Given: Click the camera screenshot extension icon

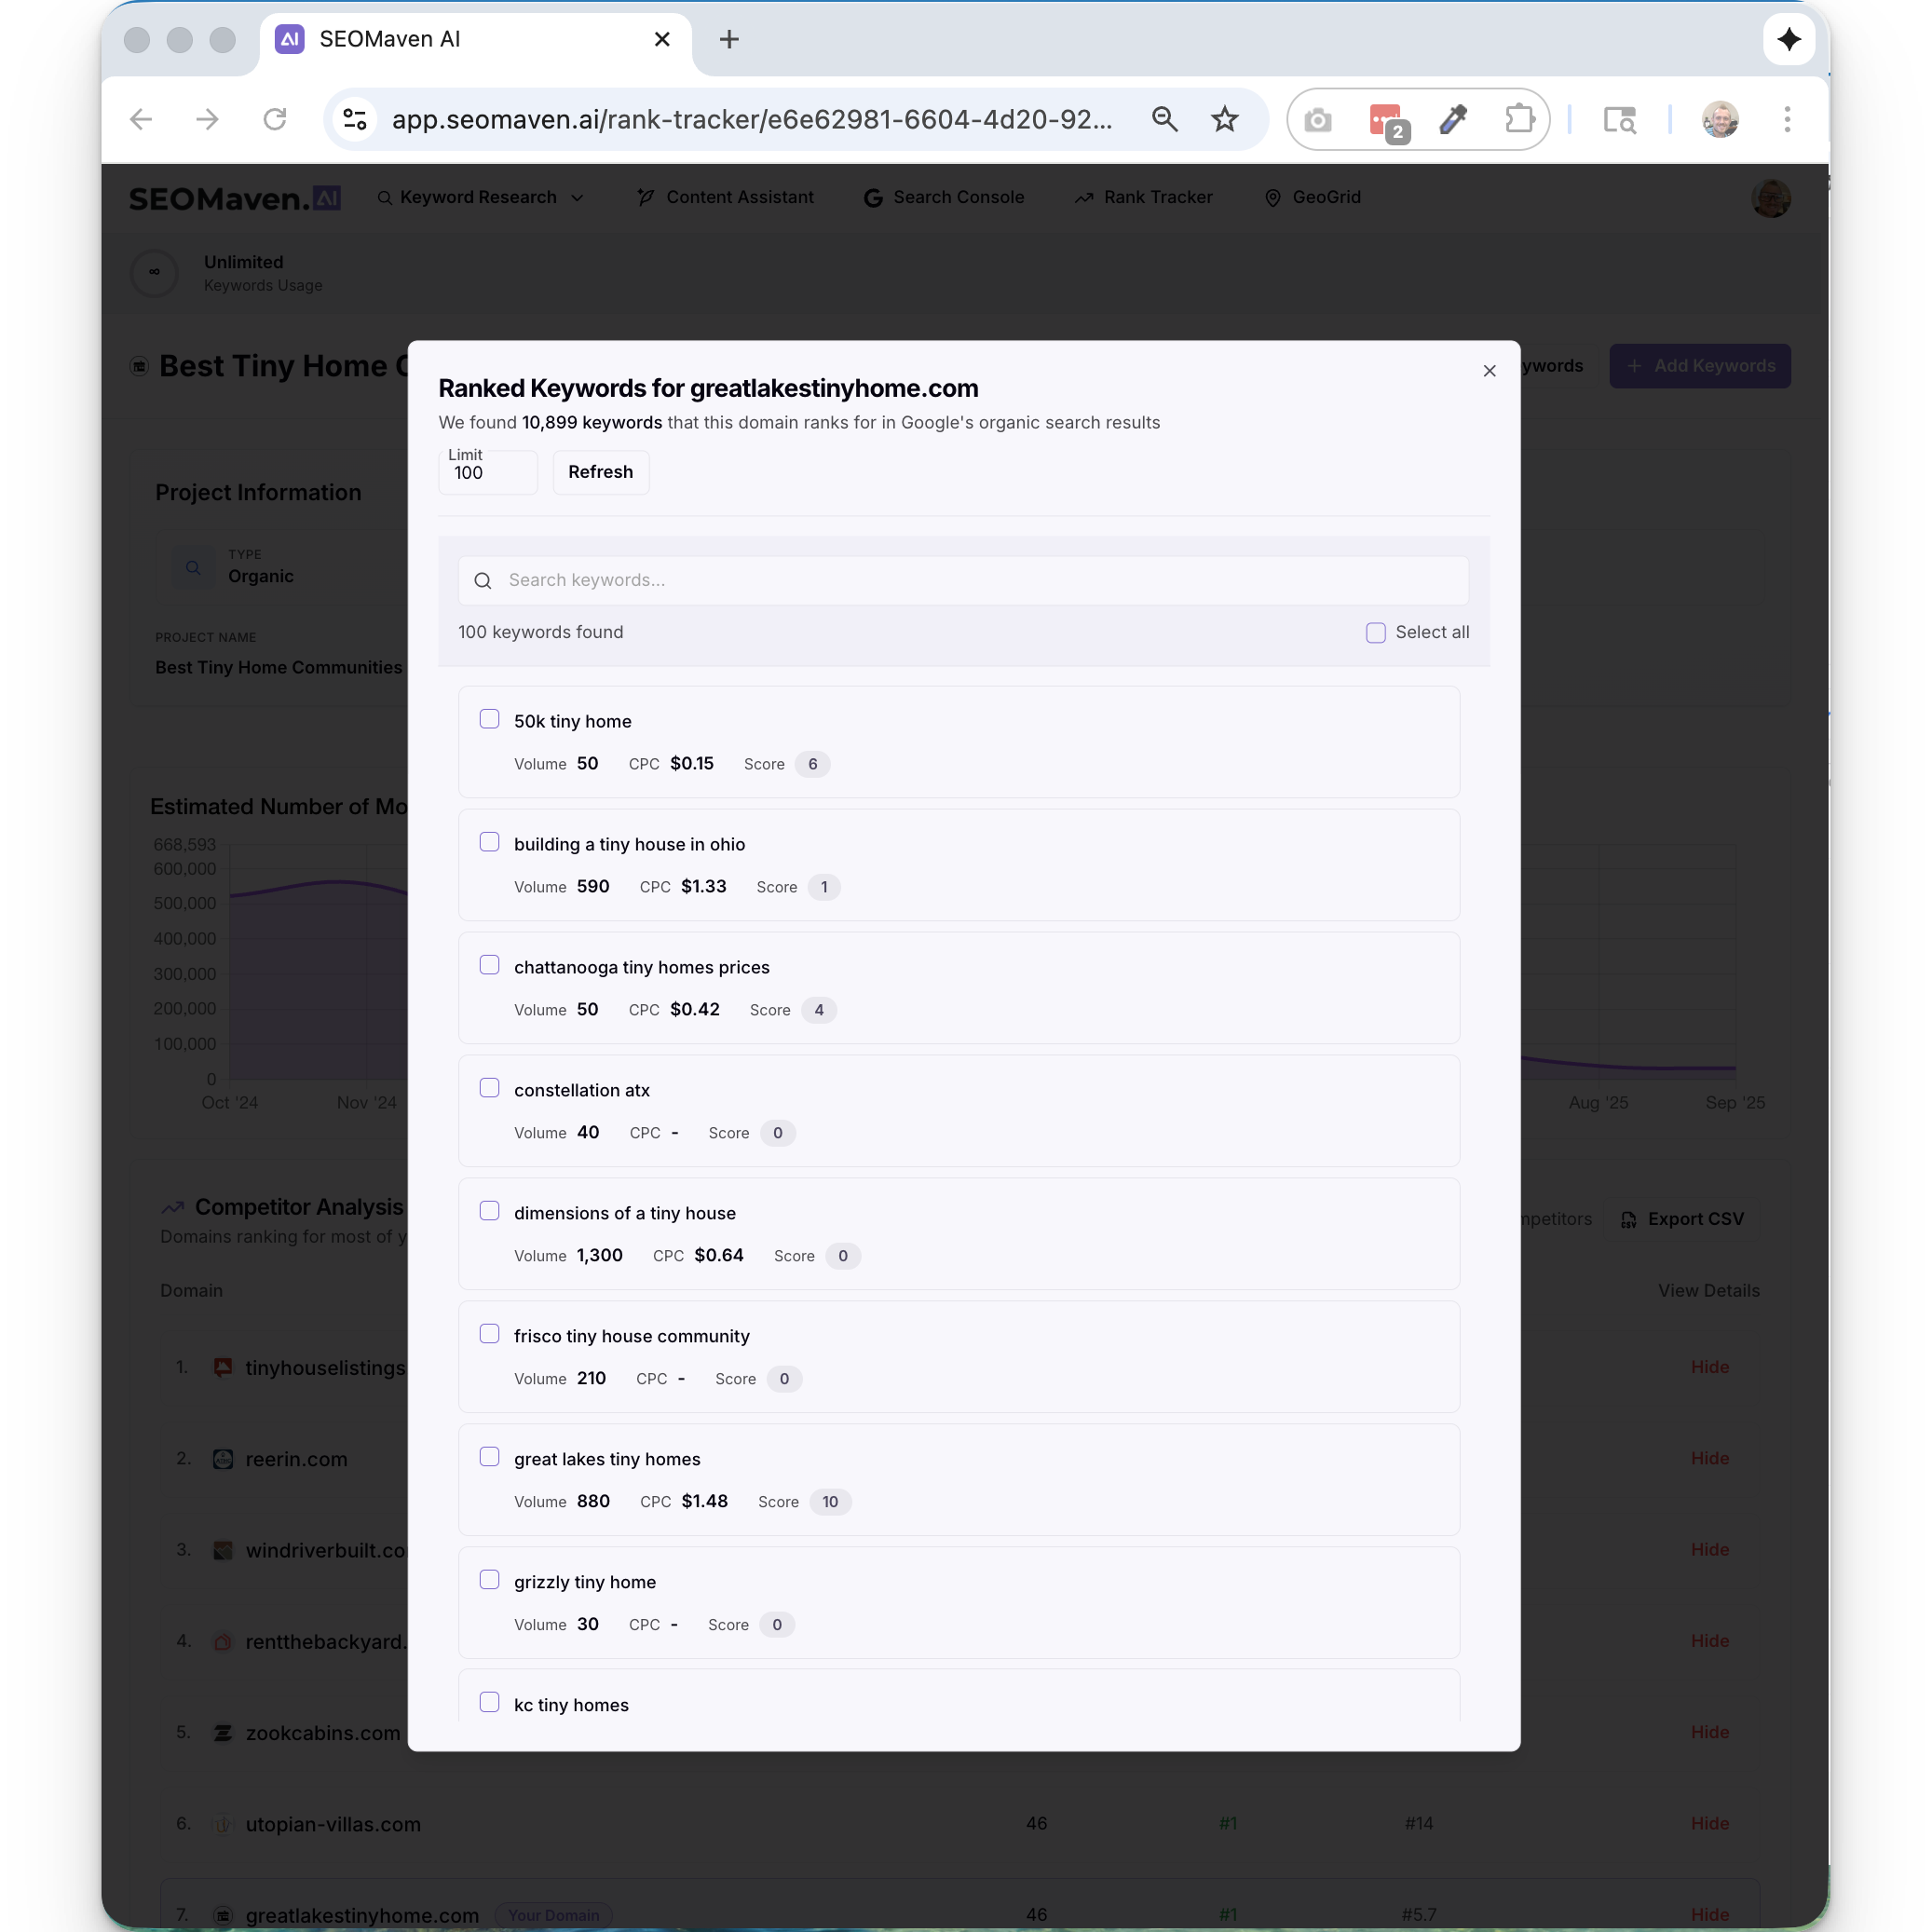Looking at the screenshot, I should coord(1317,120).
